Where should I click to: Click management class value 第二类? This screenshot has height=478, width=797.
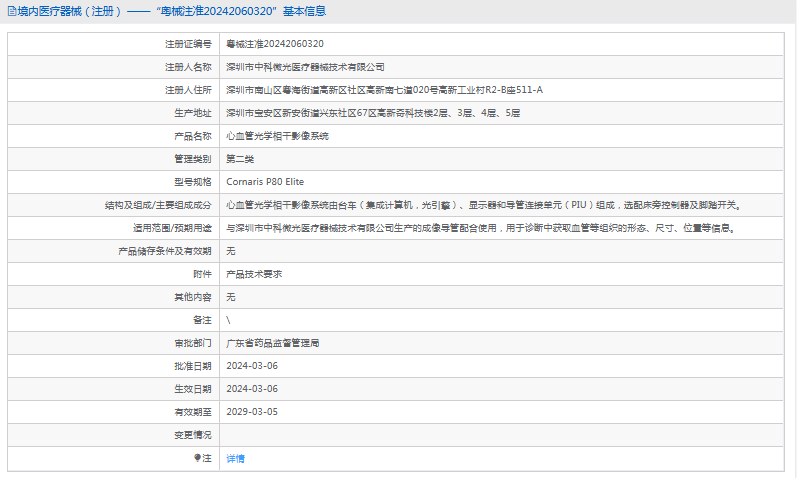coord(240,159)
